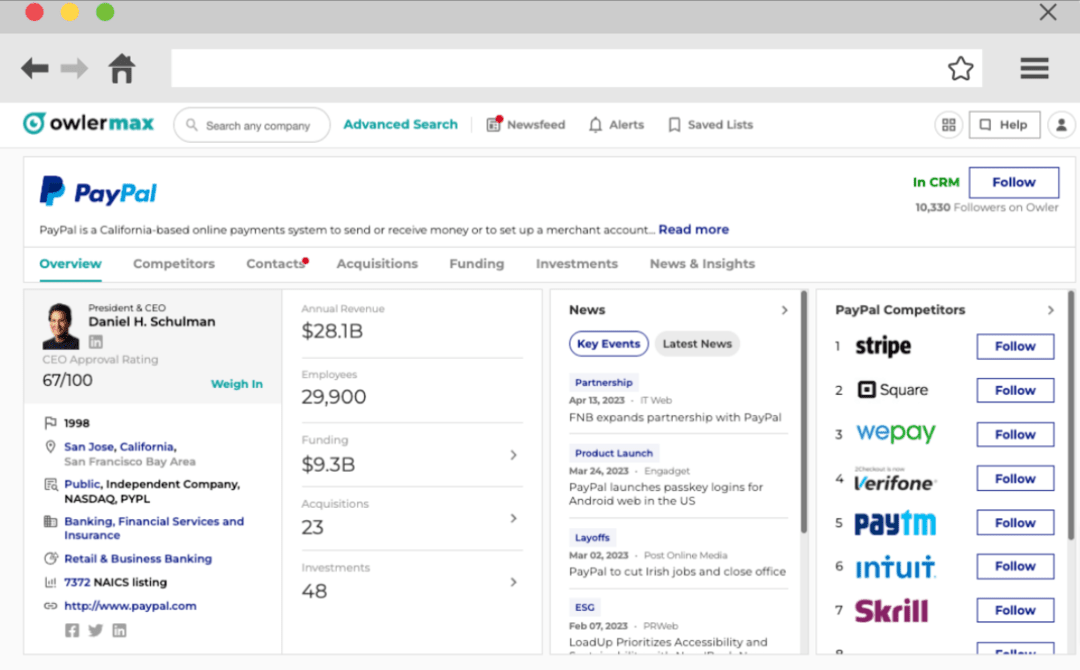This screenshot has height=670, width=1080.
Task: Switch to the Competitors tab
Action: pos(173,263)
